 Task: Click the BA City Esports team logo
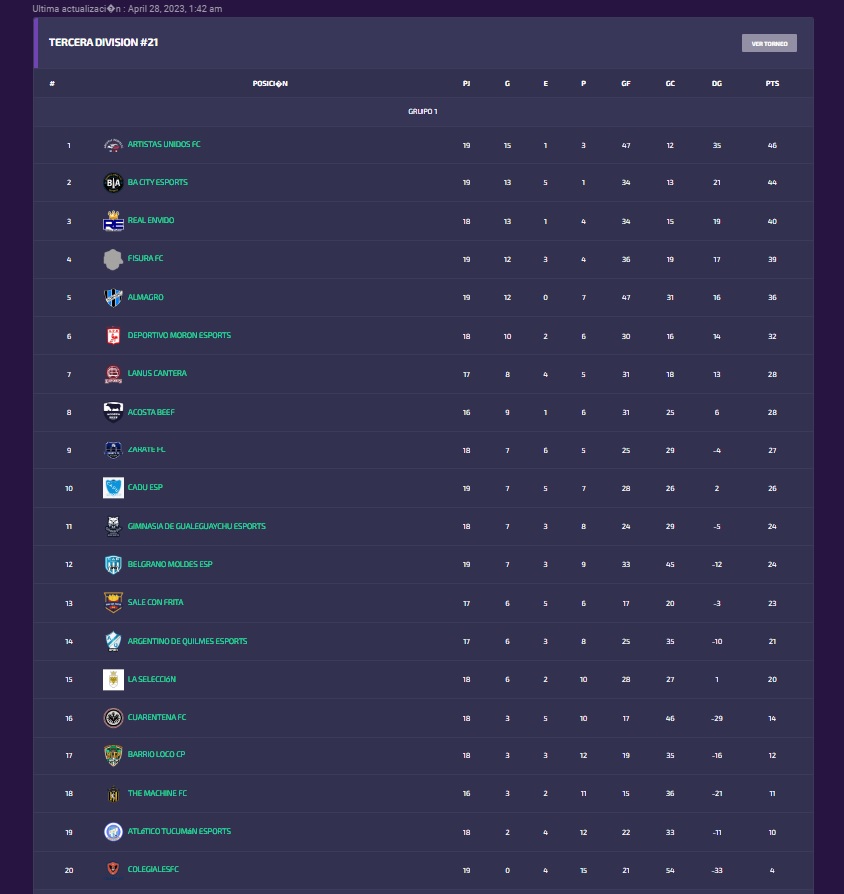click(113, 182)
